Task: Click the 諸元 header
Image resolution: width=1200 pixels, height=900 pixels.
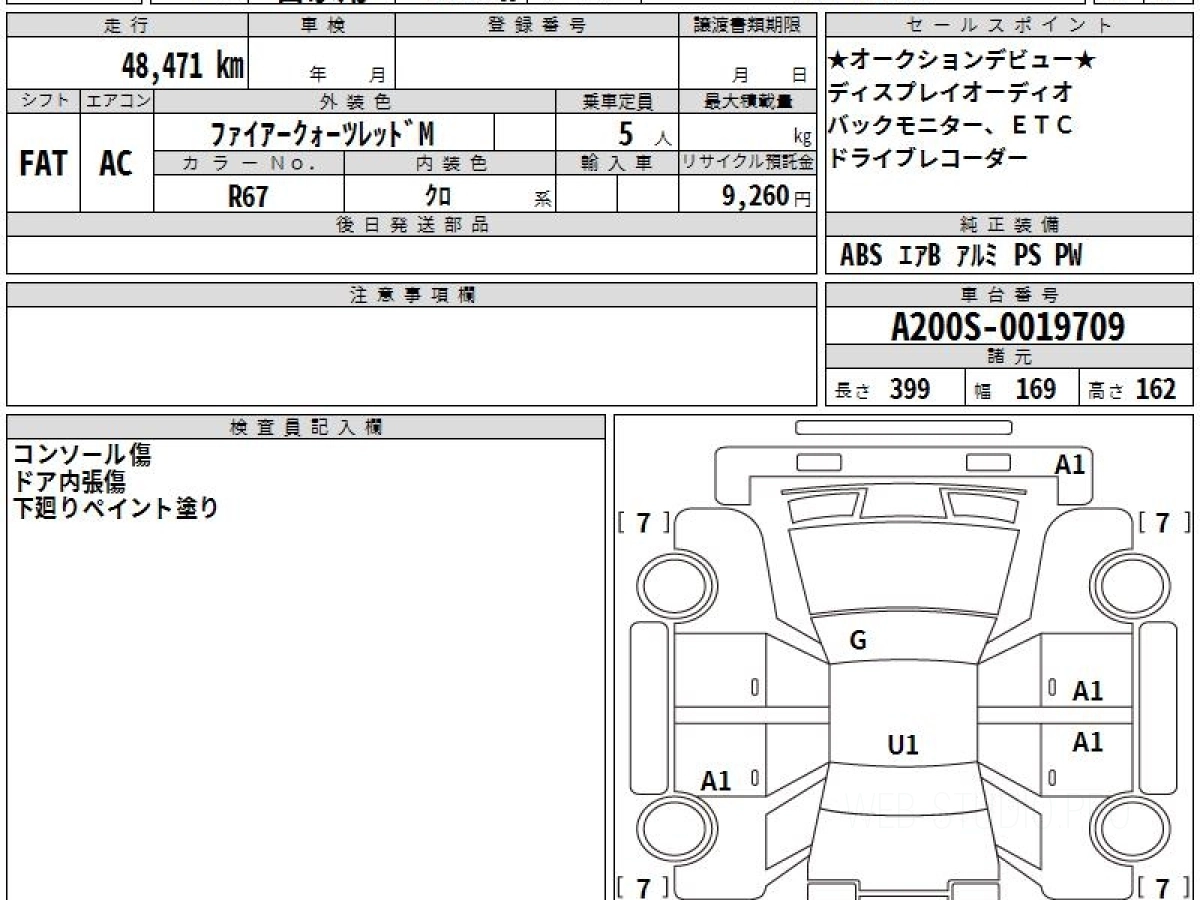Action: (1010, 357)
